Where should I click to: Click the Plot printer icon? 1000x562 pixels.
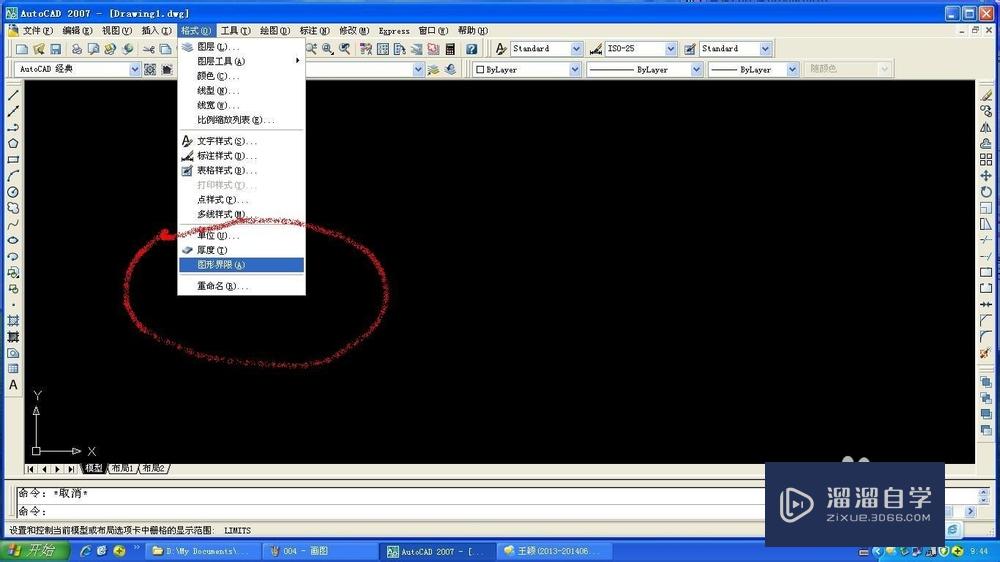(77, 49)
